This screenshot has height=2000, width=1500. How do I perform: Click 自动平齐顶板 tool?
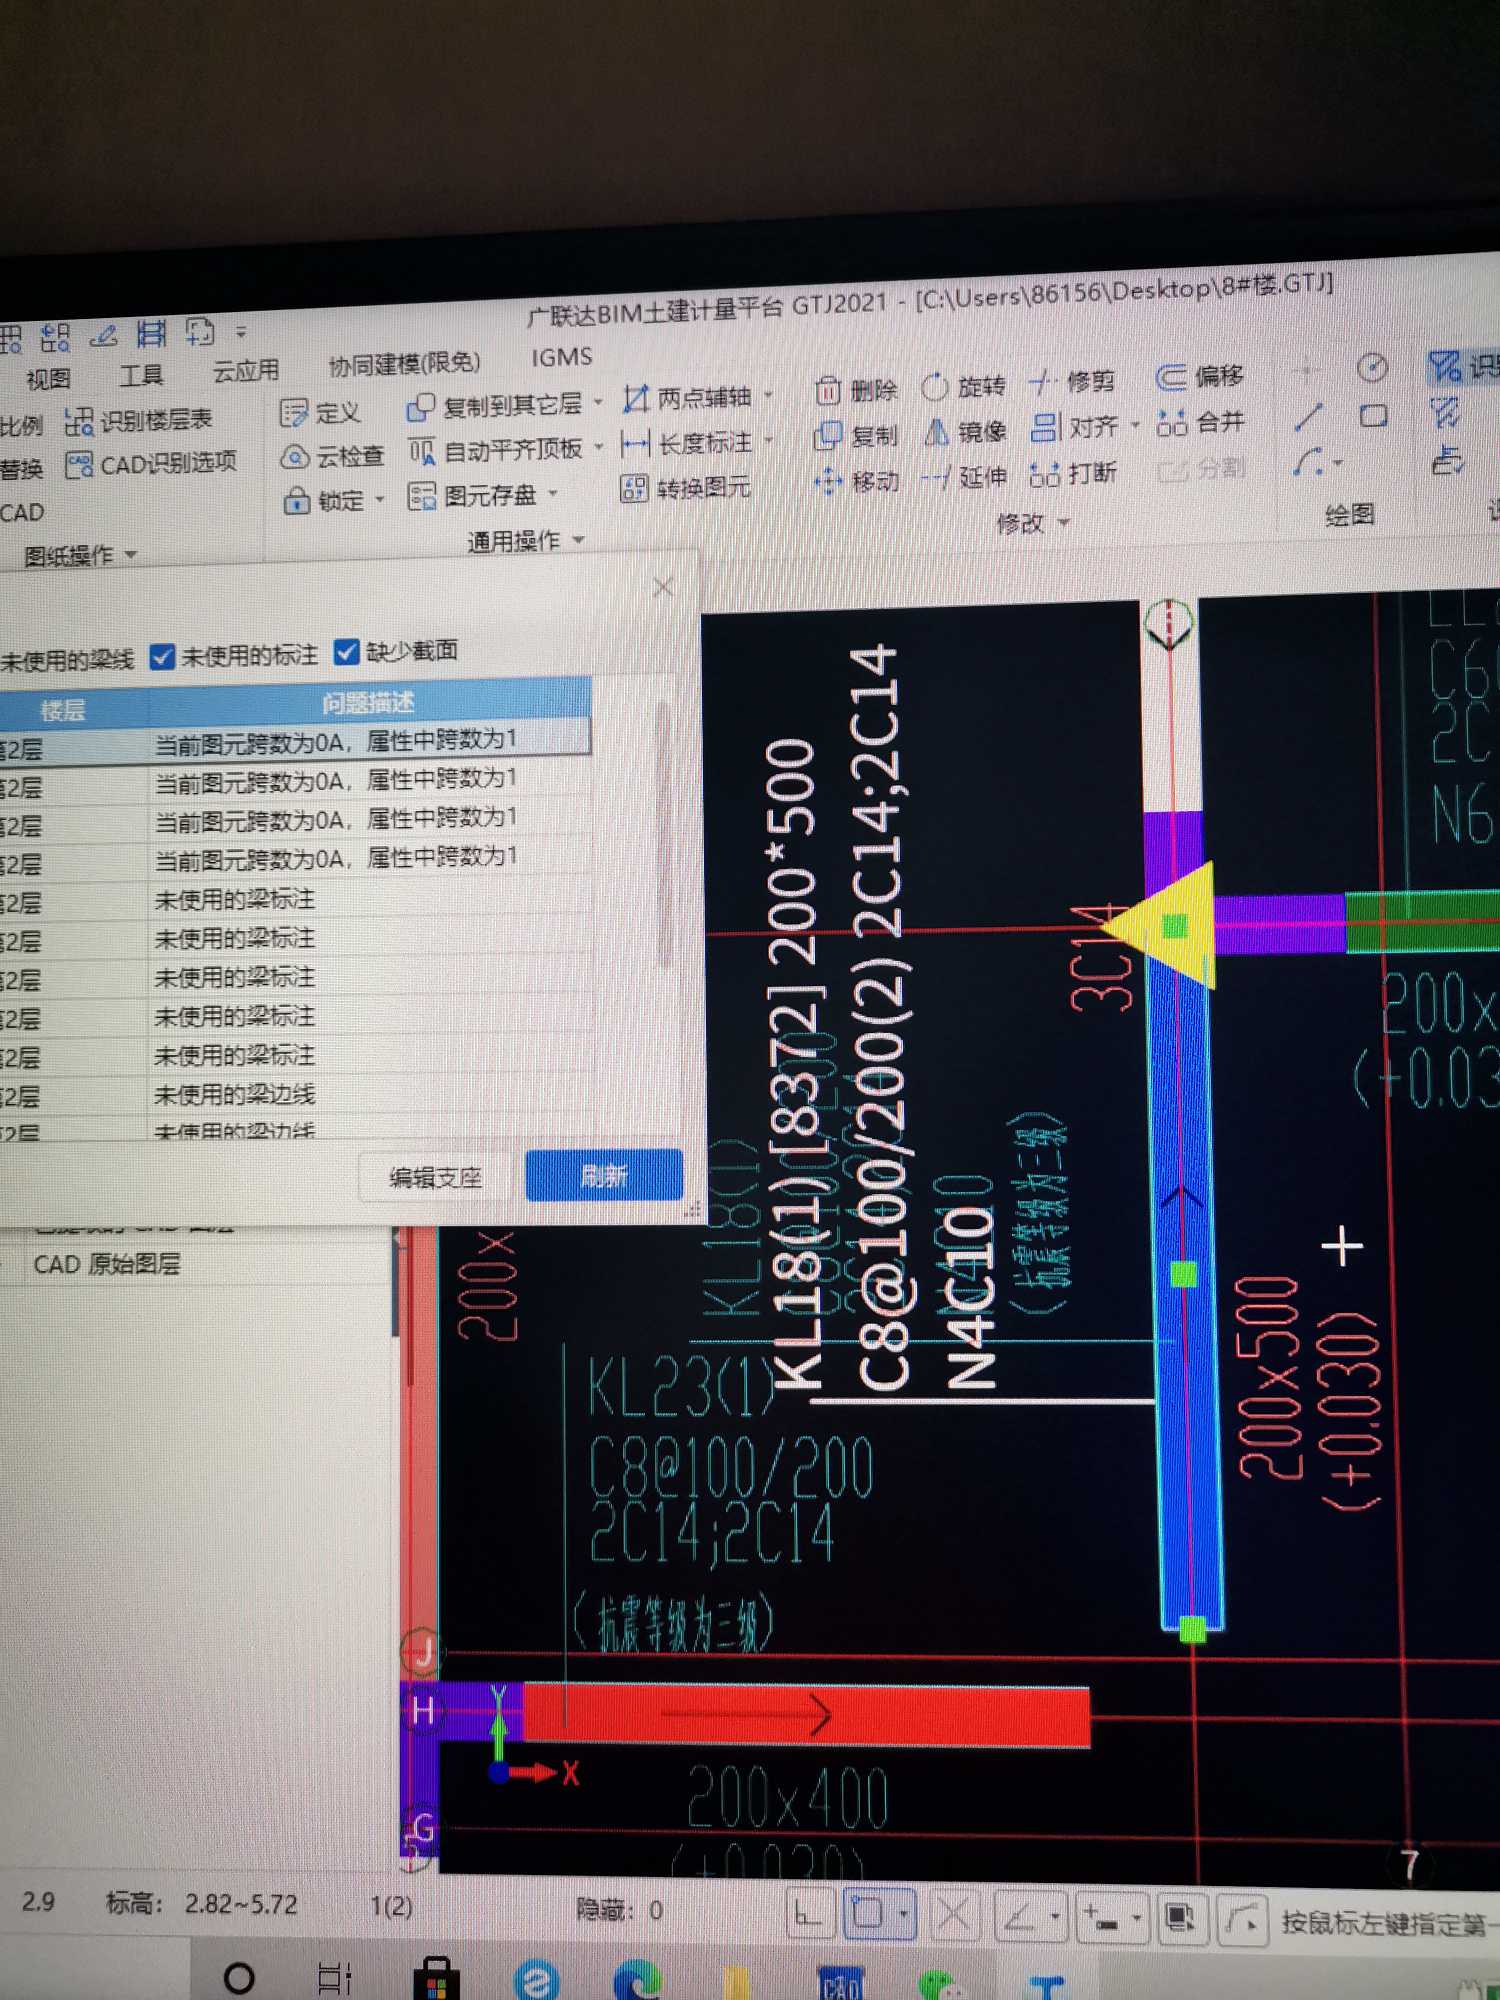495,450
